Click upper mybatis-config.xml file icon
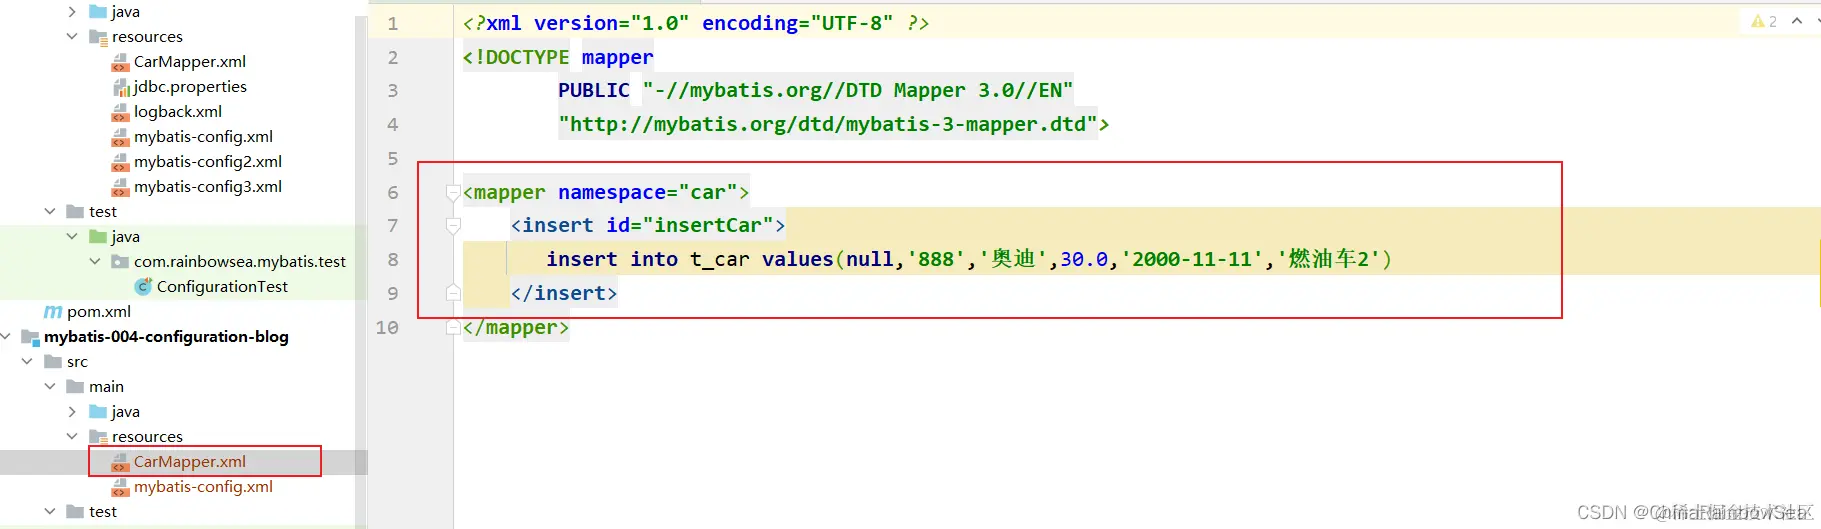Screen dimensions: 1821x529 [120, 137]
